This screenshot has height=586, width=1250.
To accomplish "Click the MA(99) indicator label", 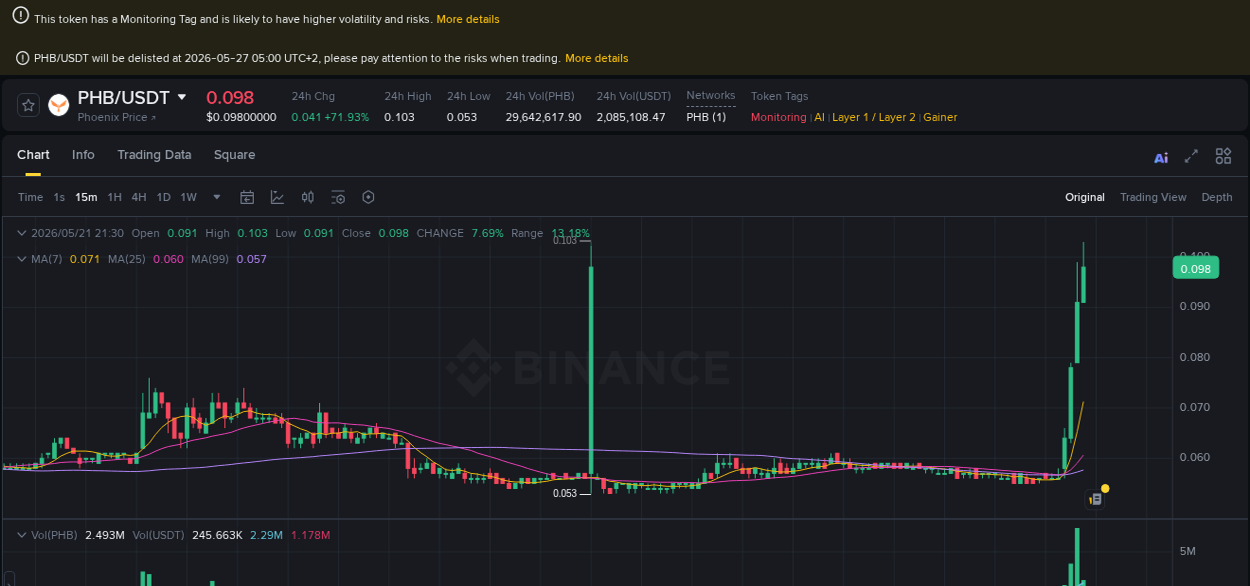I will [210, 259].
